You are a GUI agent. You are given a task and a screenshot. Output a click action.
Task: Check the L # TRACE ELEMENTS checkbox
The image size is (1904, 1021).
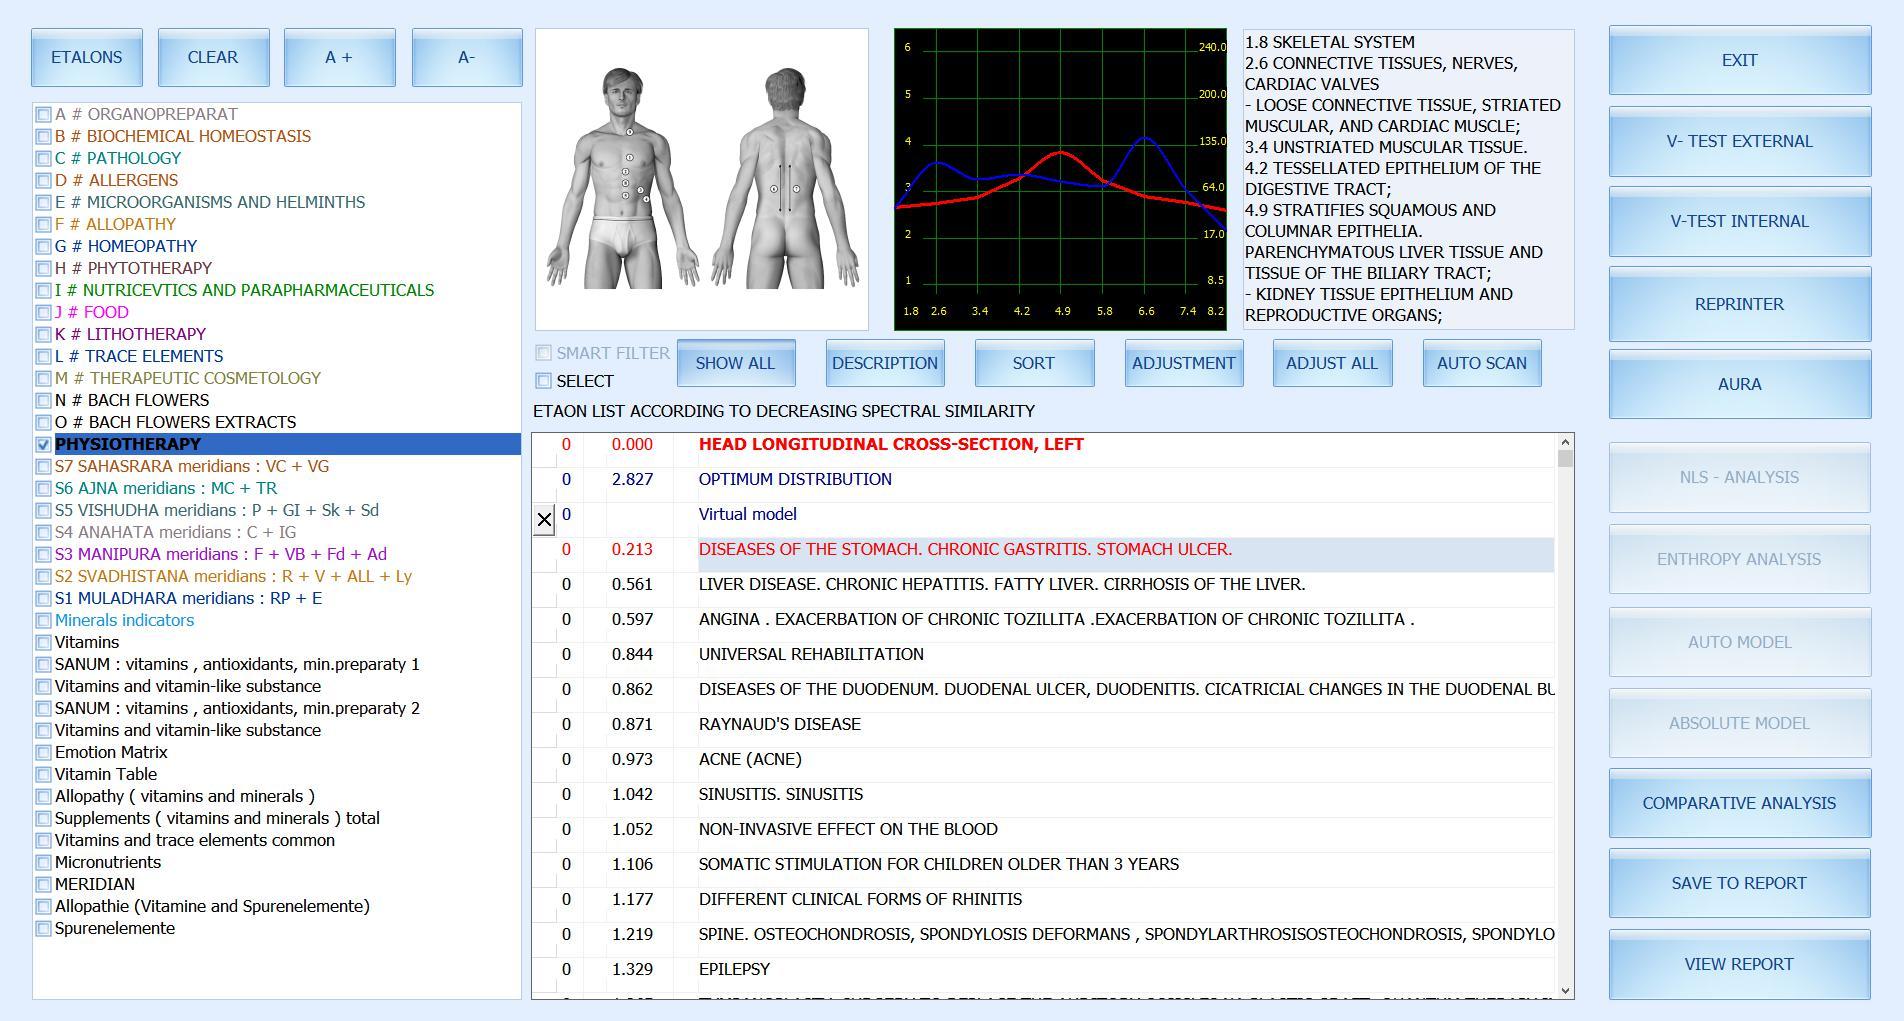(x=43, y=356)
